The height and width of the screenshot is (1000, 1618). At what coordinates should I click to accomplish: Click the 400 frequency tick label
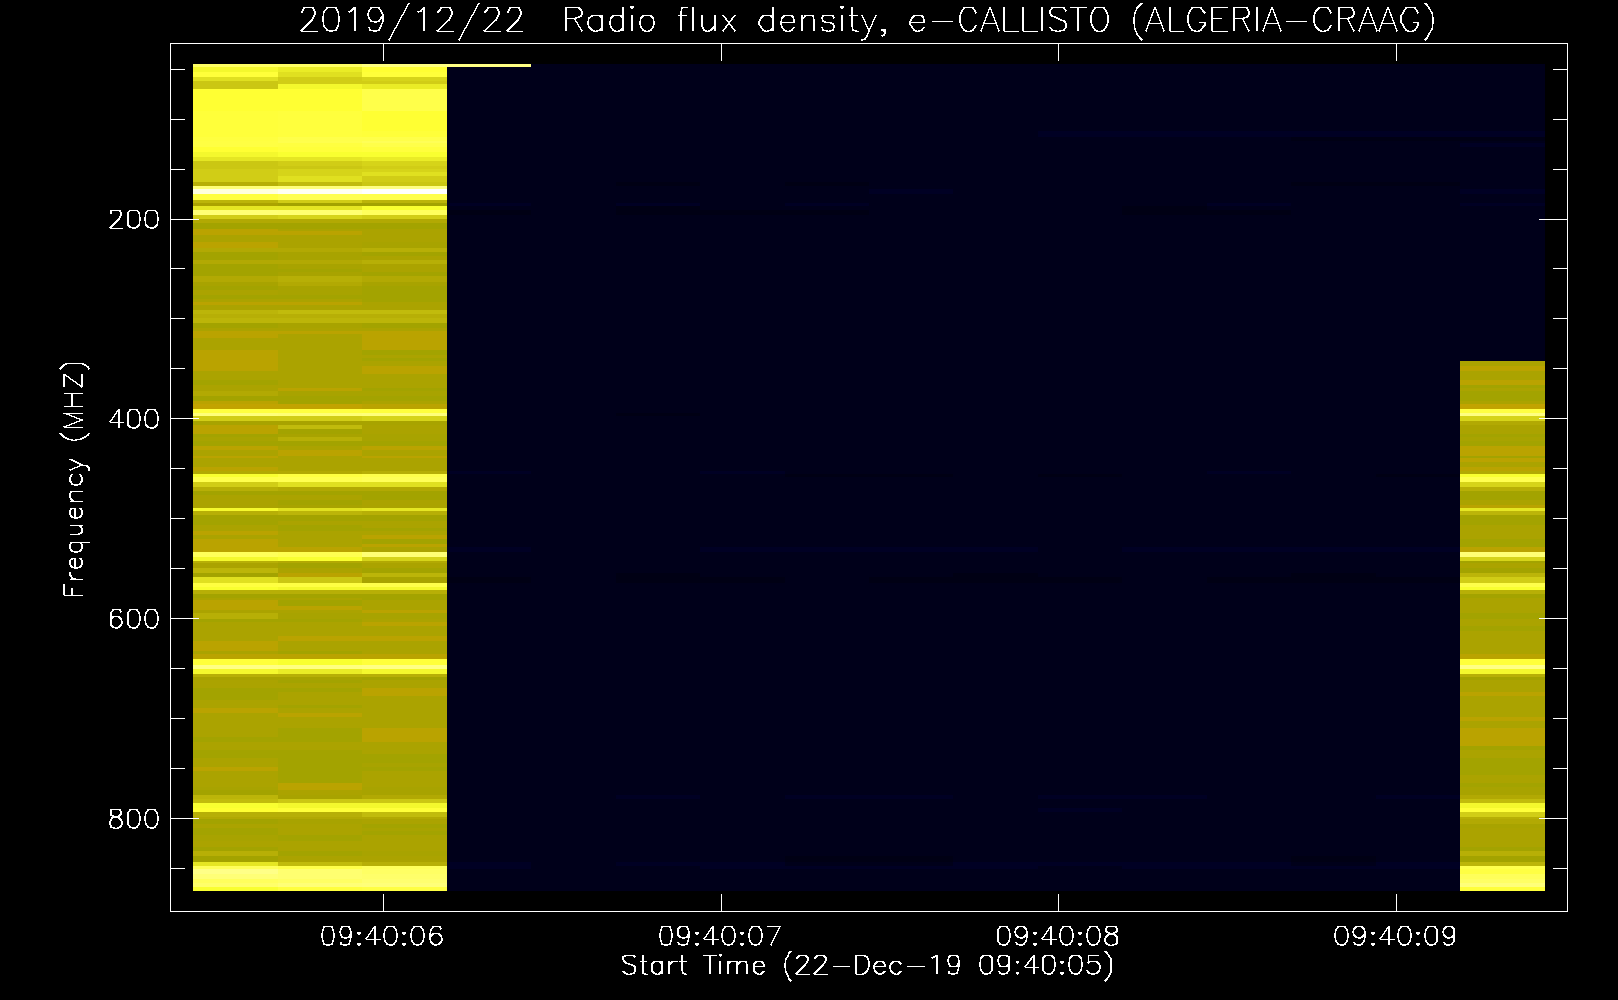(x=134, y=419)
